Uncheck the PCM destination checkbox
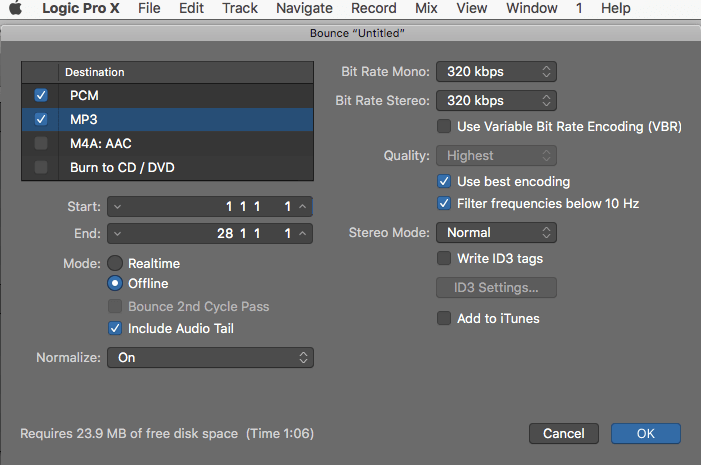The image size is (701, 465). tap(41, 95)
